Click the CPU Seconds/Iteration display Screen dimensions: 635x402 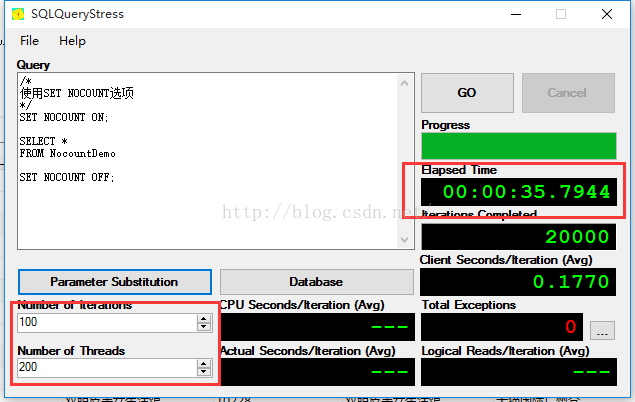click(x=318, y=327)
